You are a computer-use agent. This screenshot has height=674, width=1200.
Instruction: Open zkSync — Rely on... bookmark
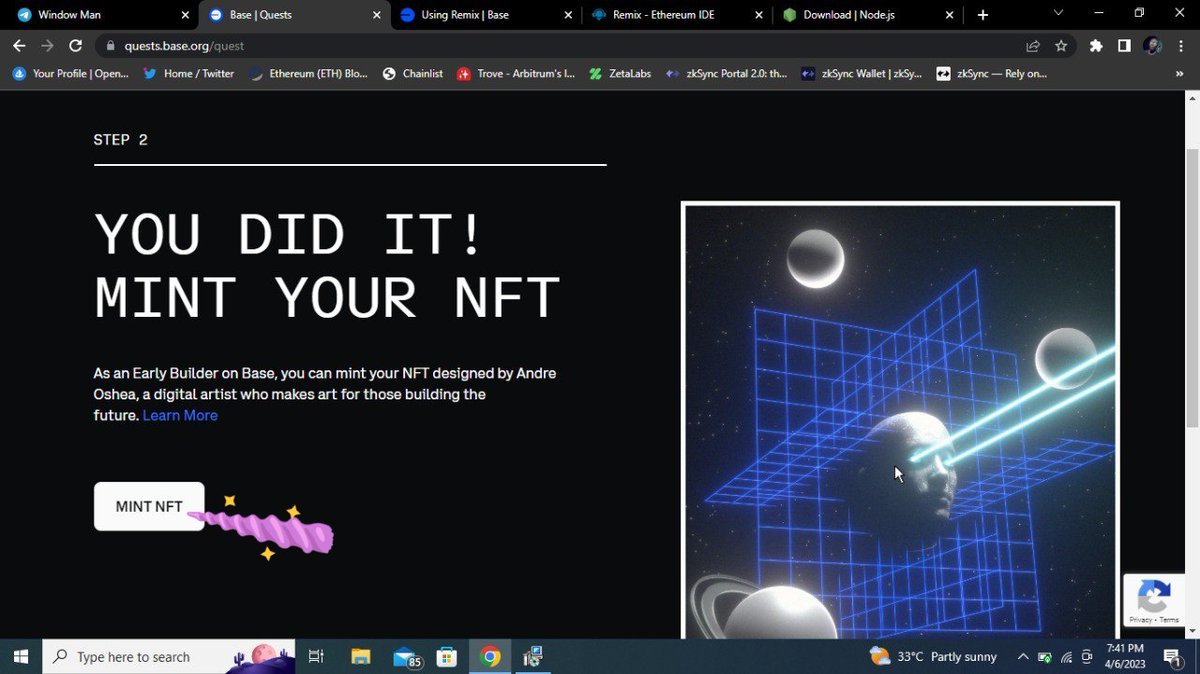[992, 73]
